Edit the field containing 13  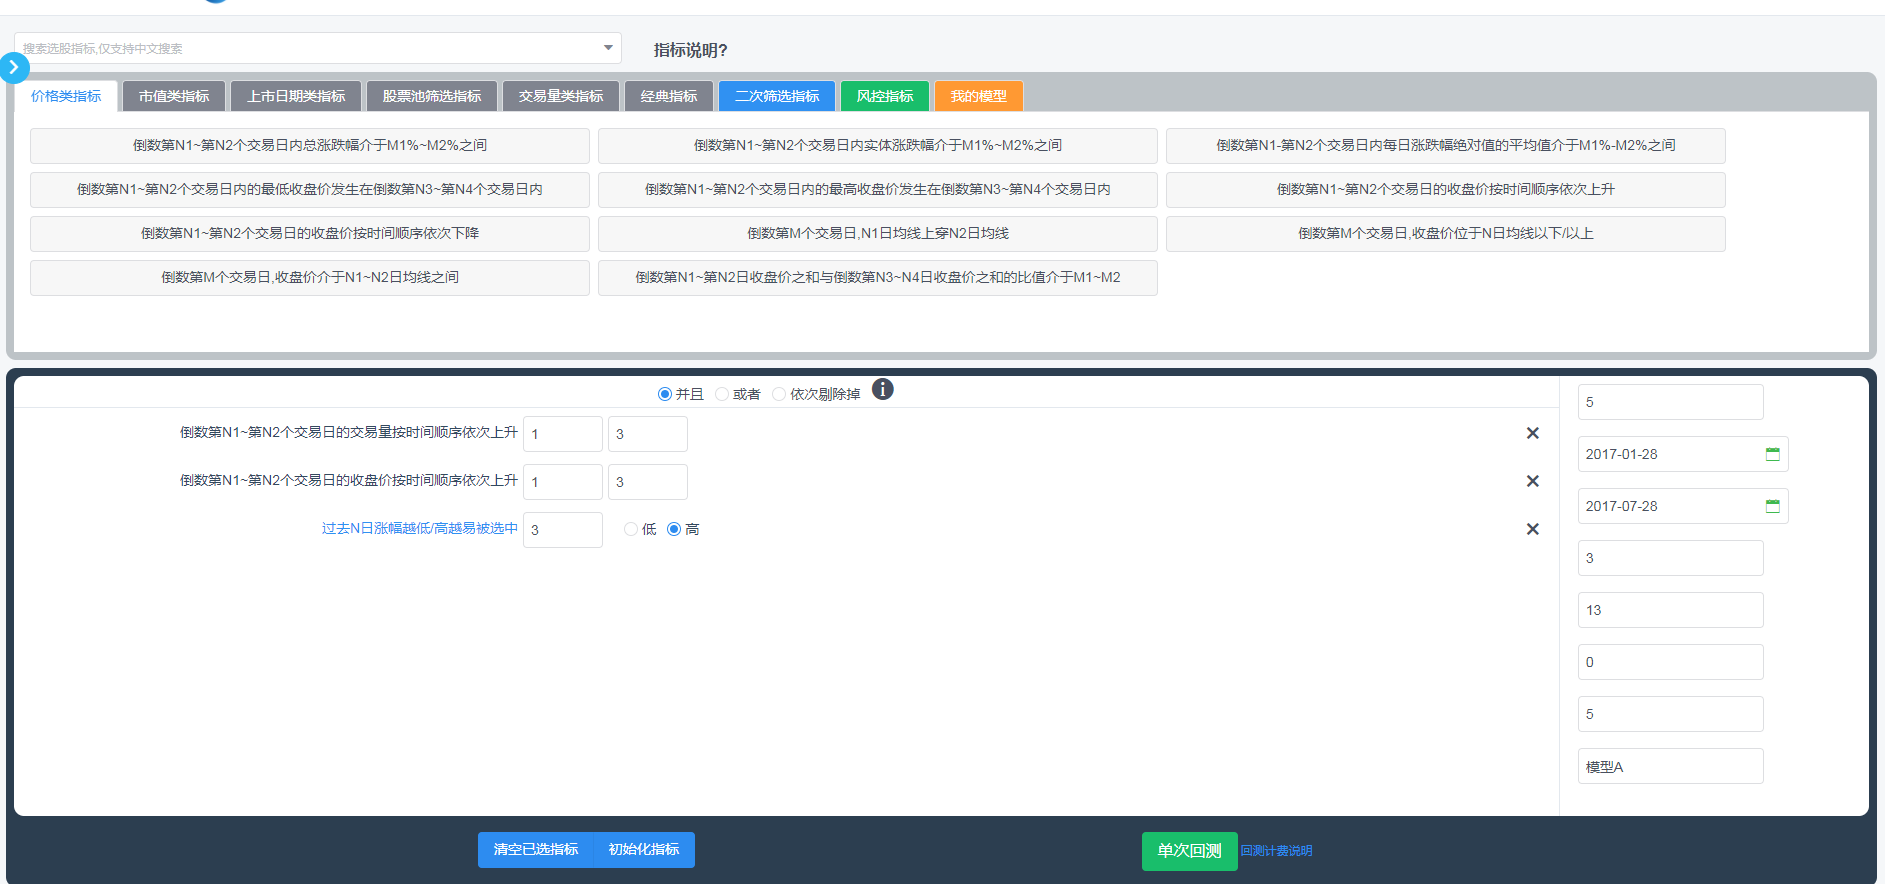[1671, 610]
